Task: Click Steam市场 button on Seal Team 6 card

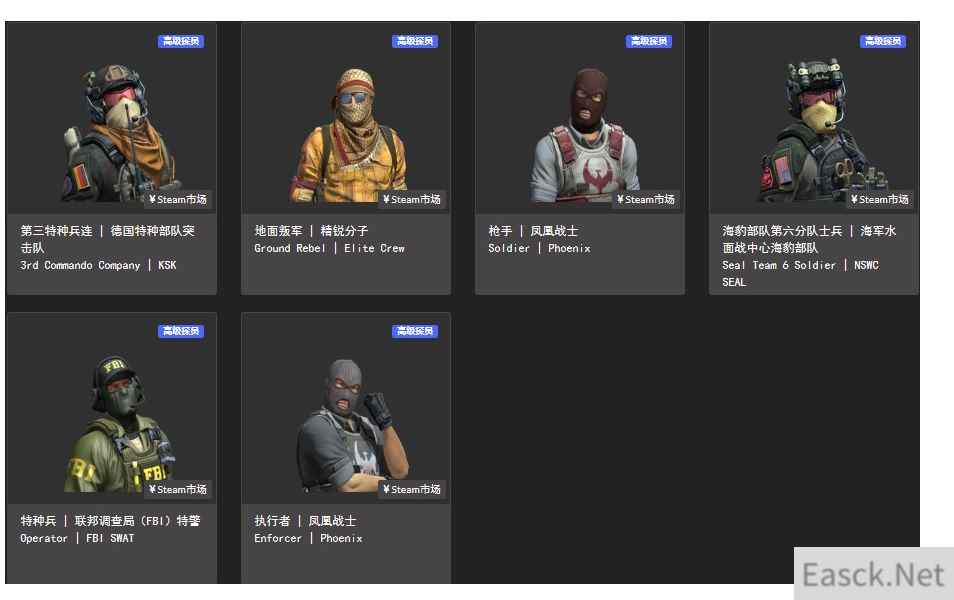Action: [x=880, y=200]
